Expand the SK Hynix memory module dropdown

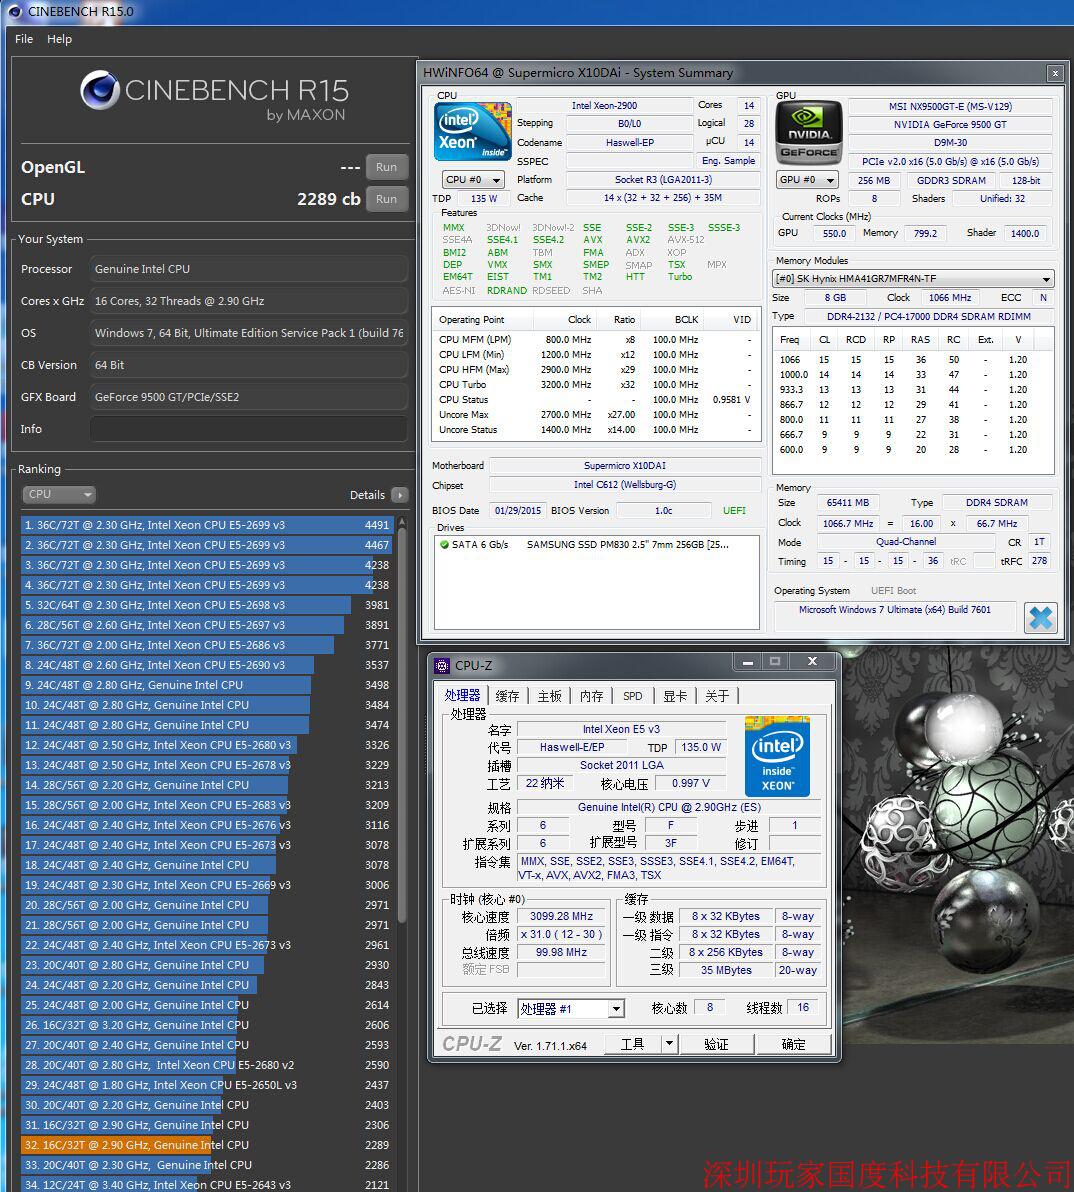click(x=913, y=278)
